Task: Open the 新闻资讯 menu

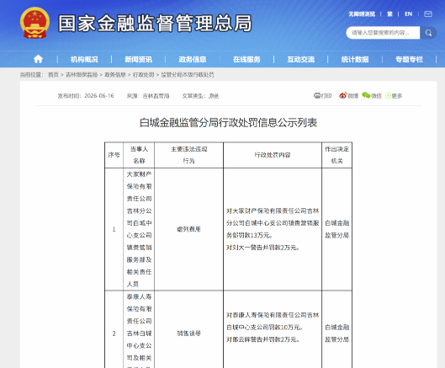Action: click(x=138, y=59)
